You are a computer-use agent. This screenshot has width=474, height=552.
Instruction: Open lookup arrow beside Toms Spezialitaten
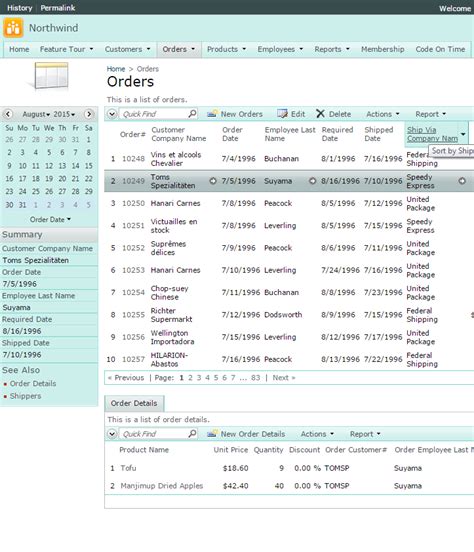[213, 181]
